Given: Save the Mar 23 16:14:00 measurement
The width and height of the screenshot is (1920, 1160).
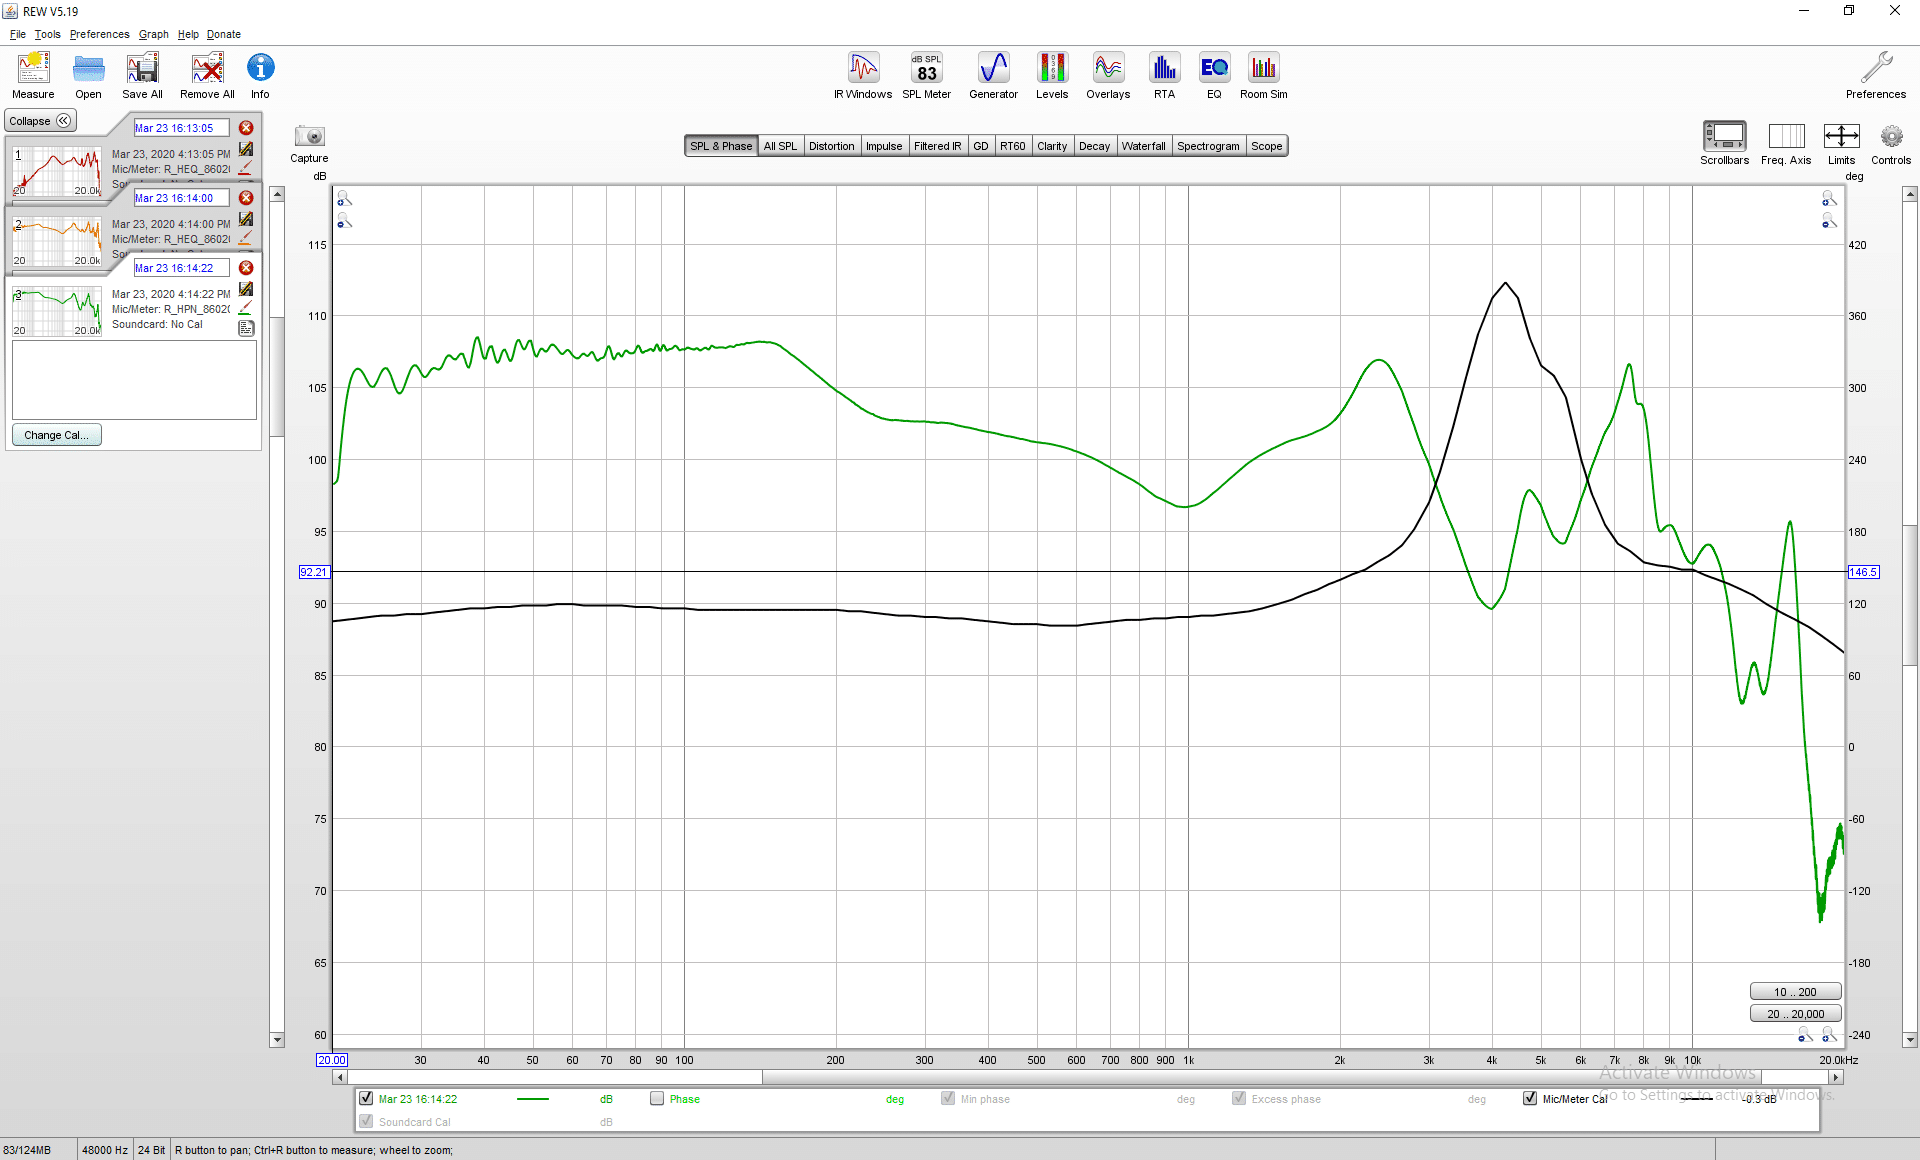Looking at the screenshot, I should [x=246, y=219].
